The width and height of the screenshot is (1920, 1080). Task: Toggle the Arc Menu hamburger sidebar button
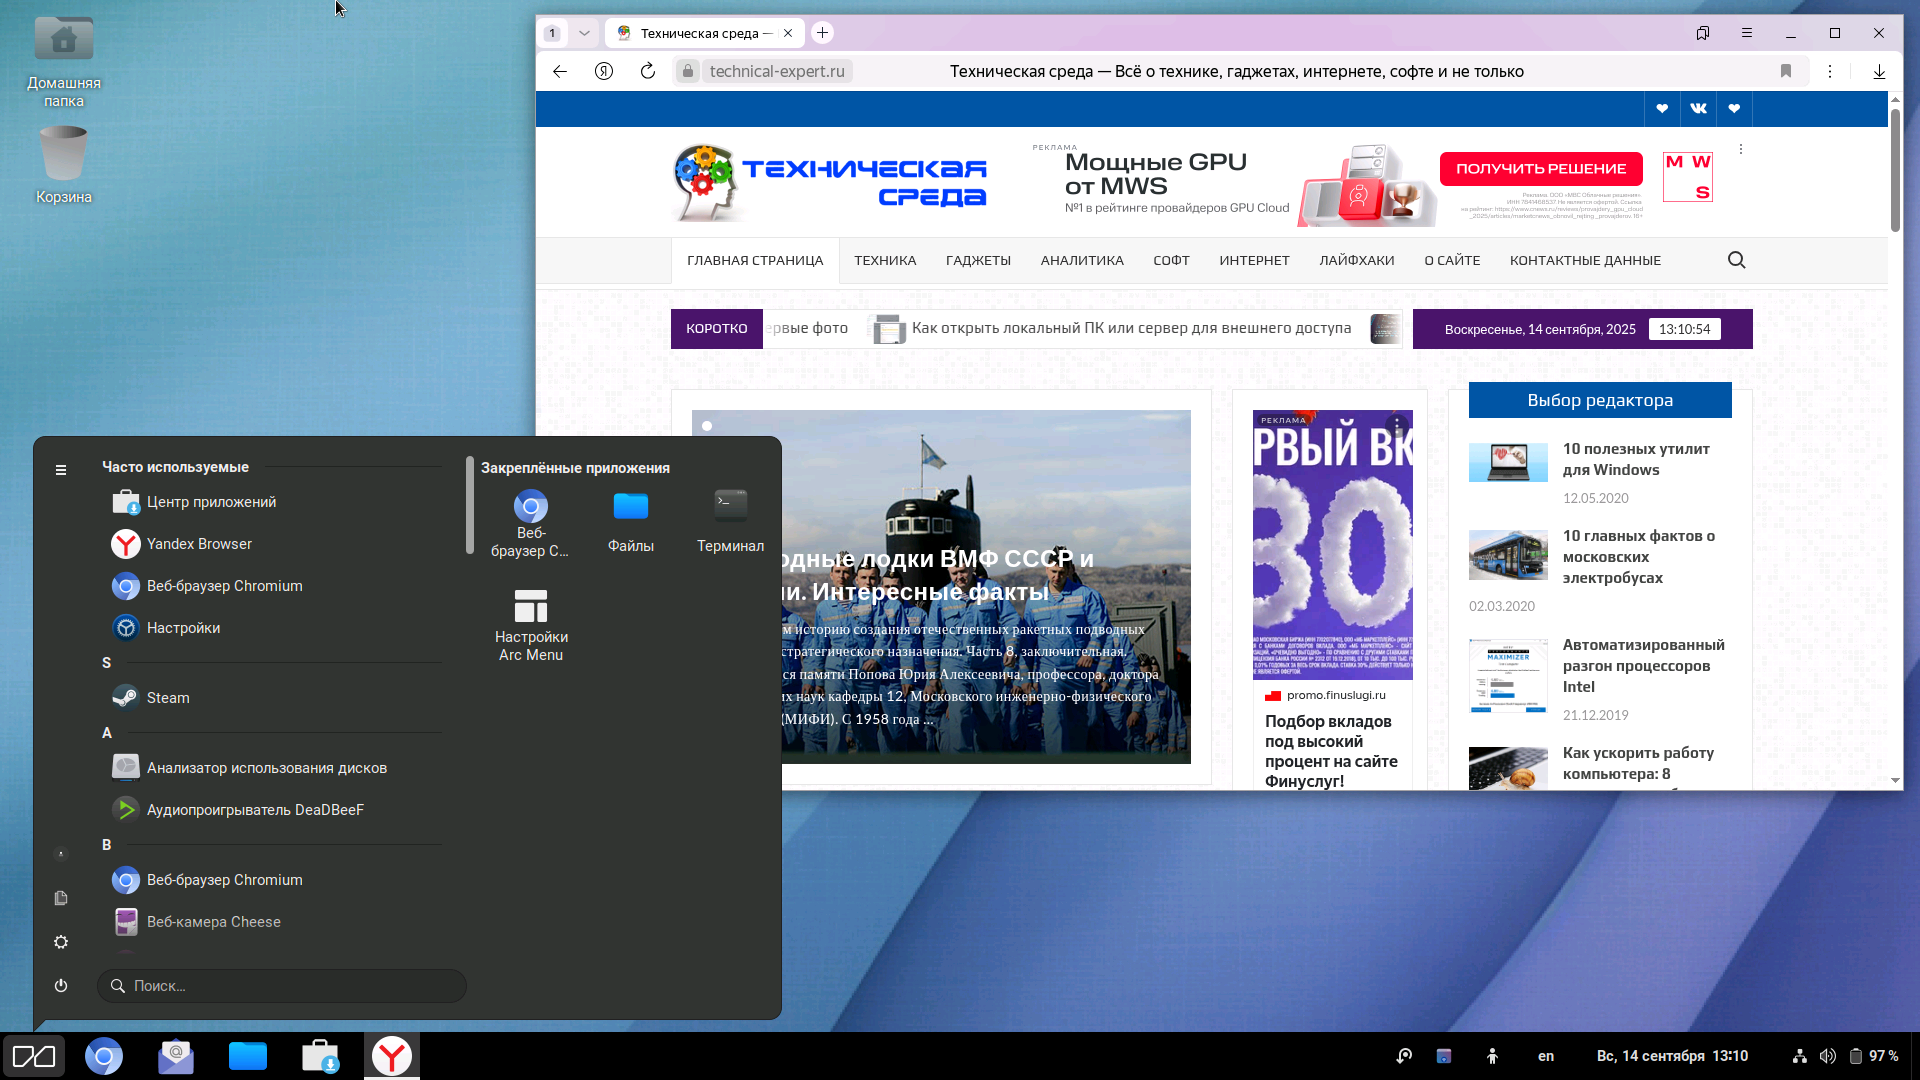(61, 470)
